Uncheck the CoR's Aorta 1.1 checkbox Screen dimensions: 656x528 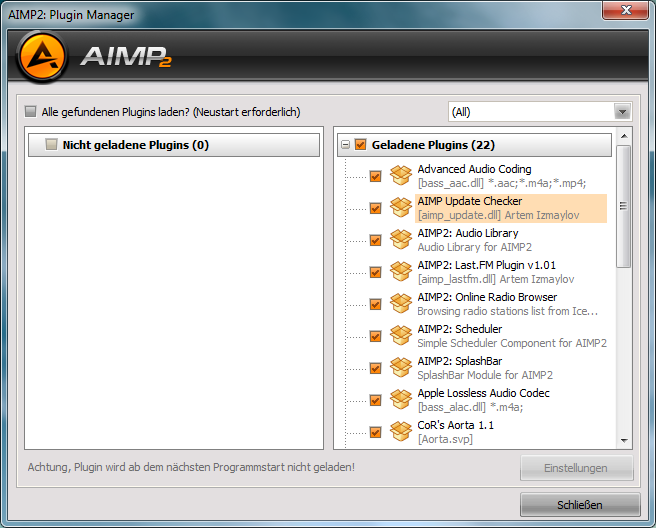click(375, 432)
